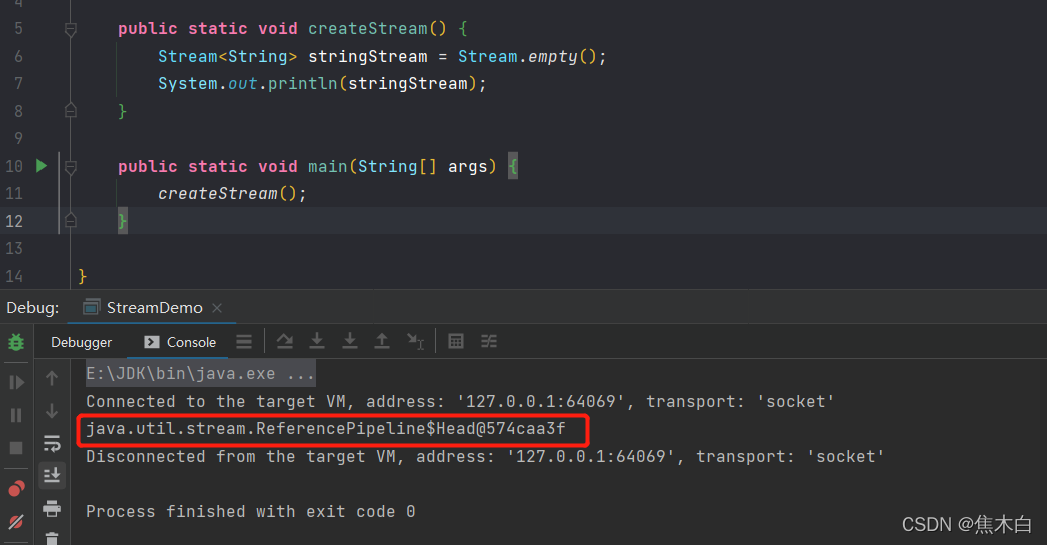Run main from the green gutter arrow

point(41,166)
